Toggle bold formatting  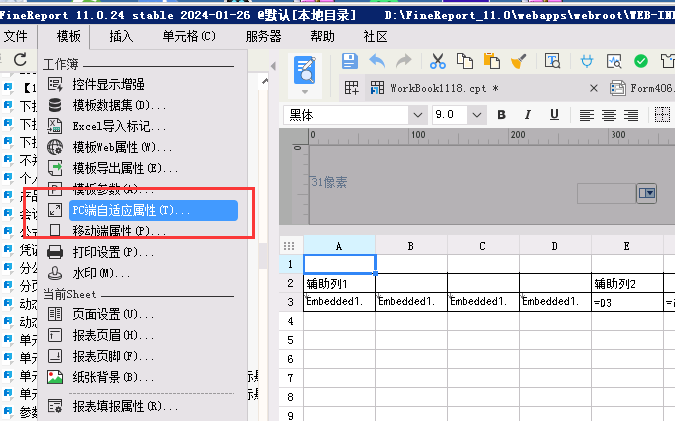click(x=502, y=115)
